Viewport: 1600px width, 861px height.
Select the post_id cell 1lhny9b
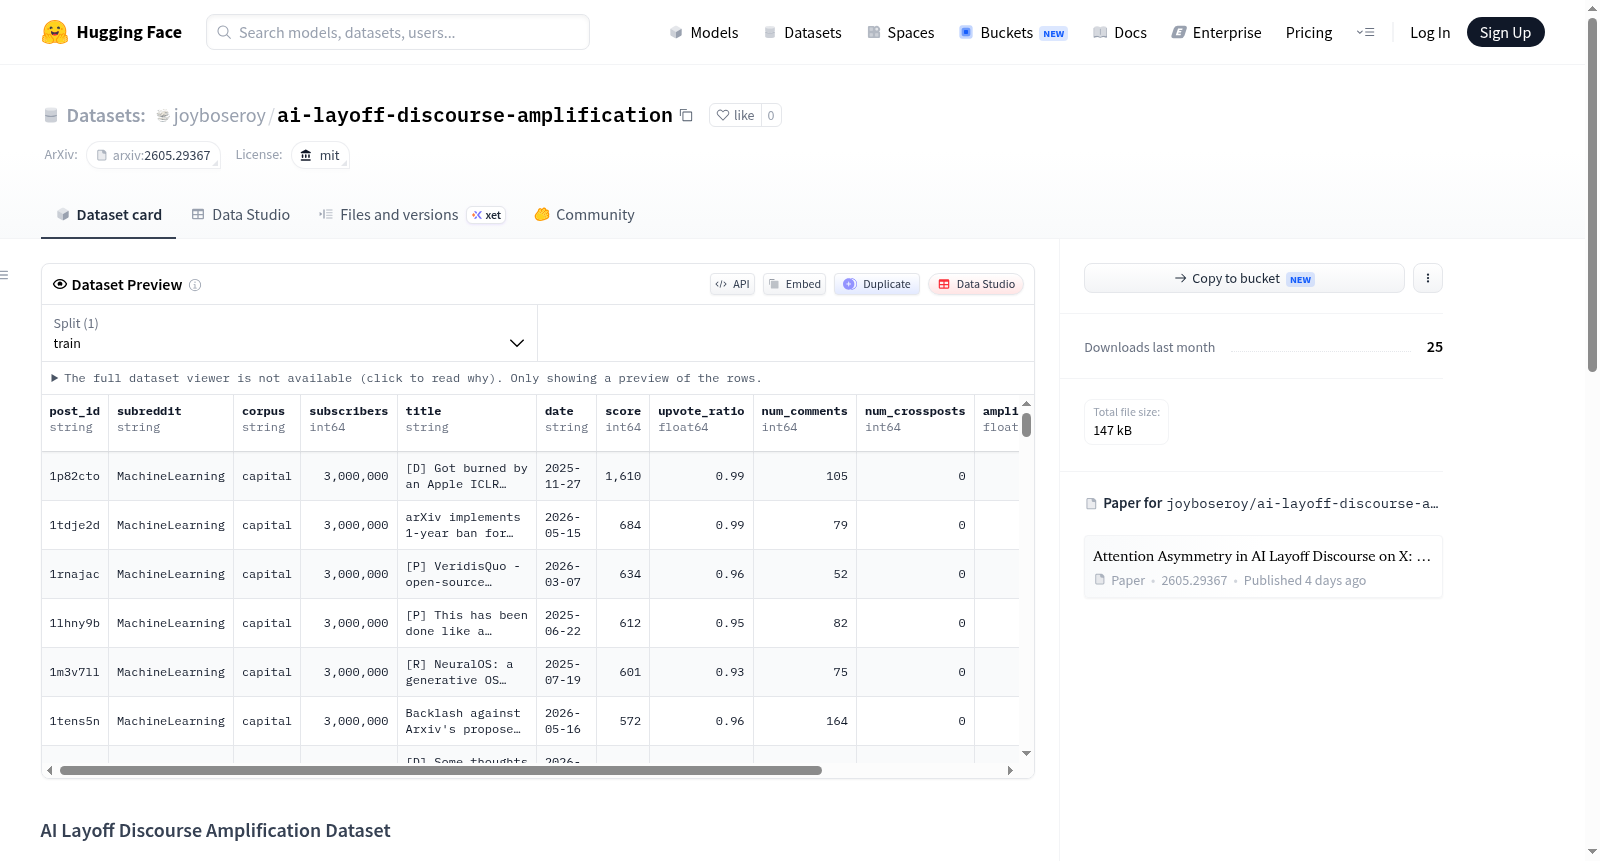75,623
